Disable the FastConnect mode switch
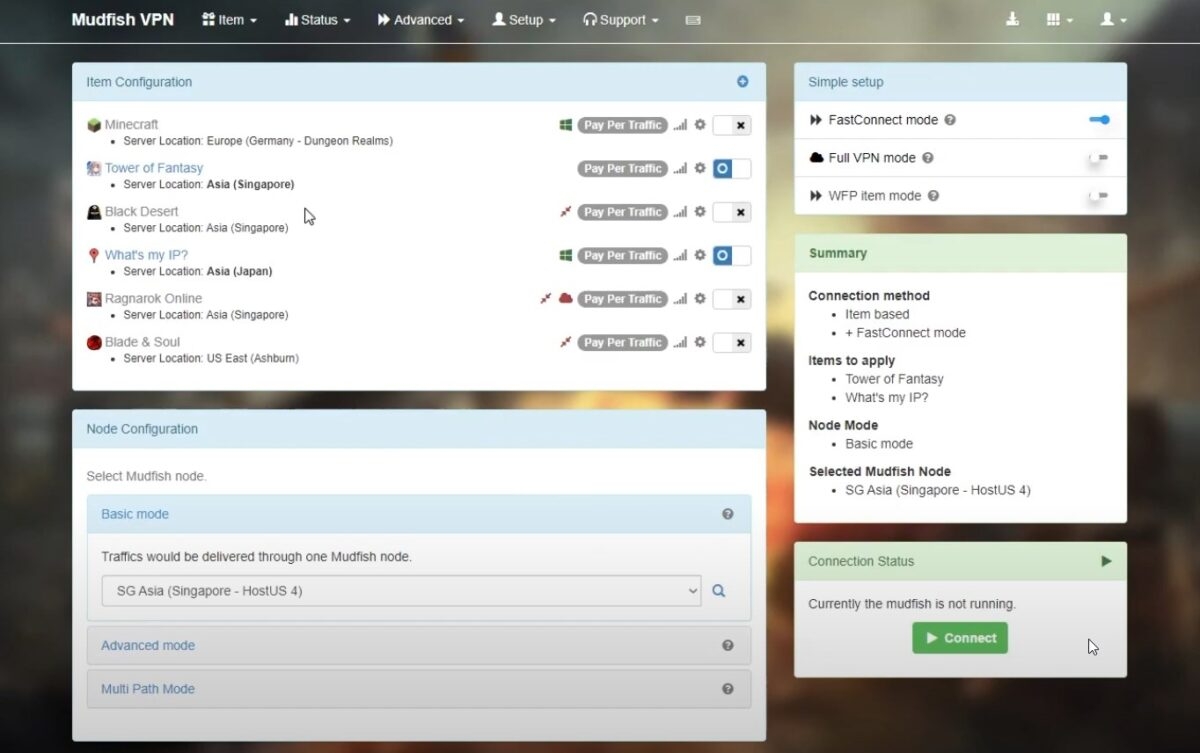The image size is (1200, 753). point(1099,120)
